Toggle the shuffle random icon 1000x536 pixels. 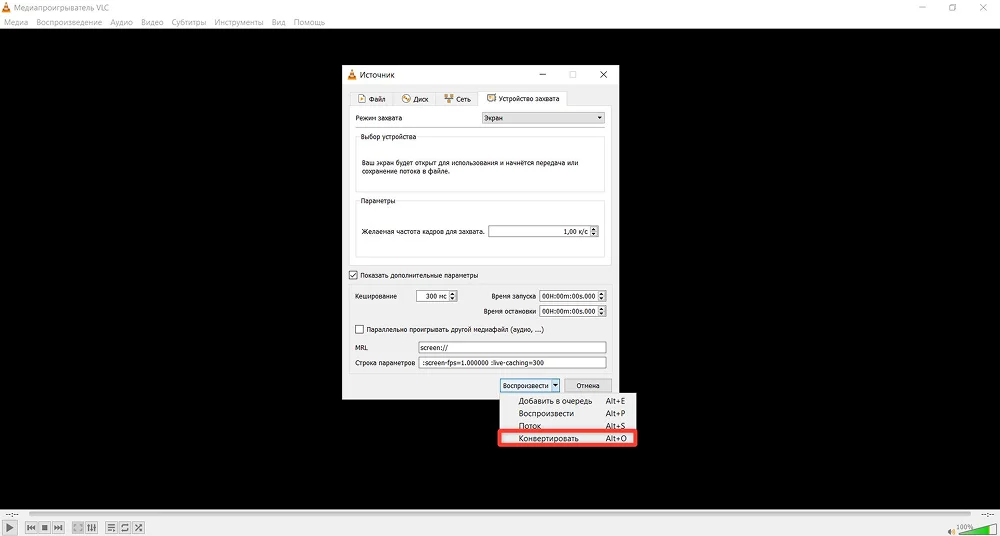pos(139,527)
